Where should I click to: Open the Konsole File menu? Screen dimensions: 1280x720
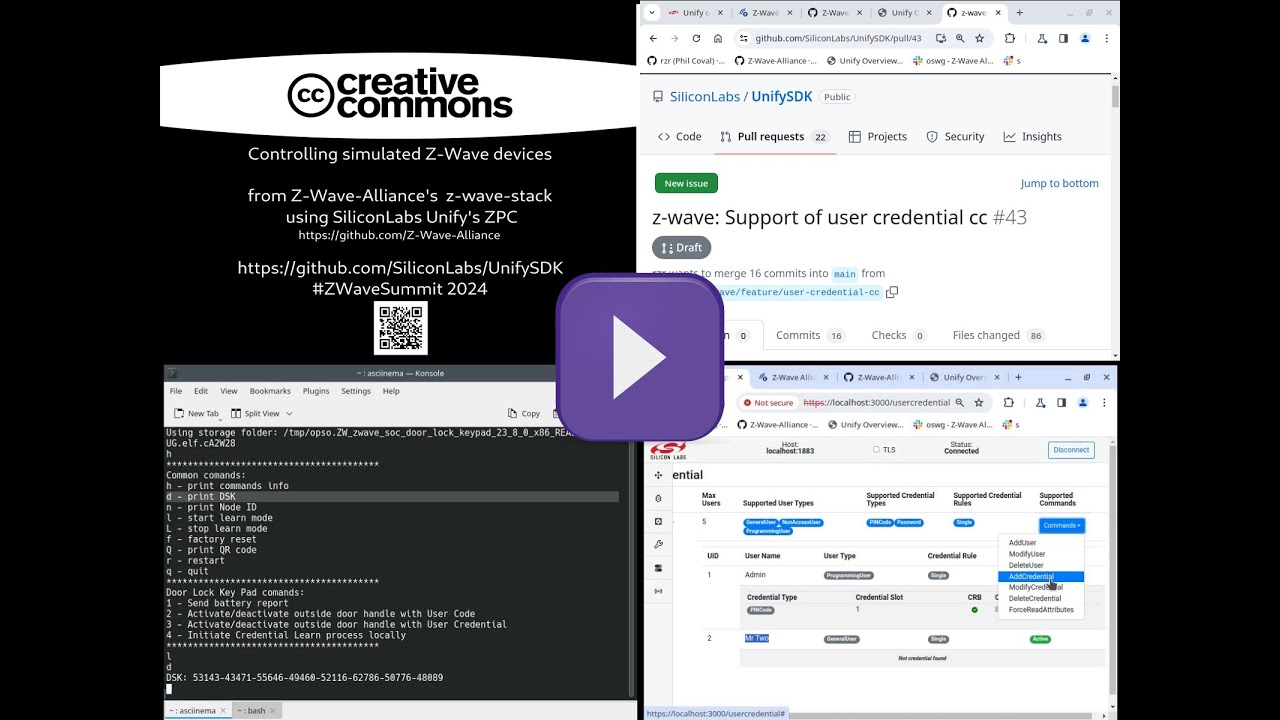click(176, 391)
